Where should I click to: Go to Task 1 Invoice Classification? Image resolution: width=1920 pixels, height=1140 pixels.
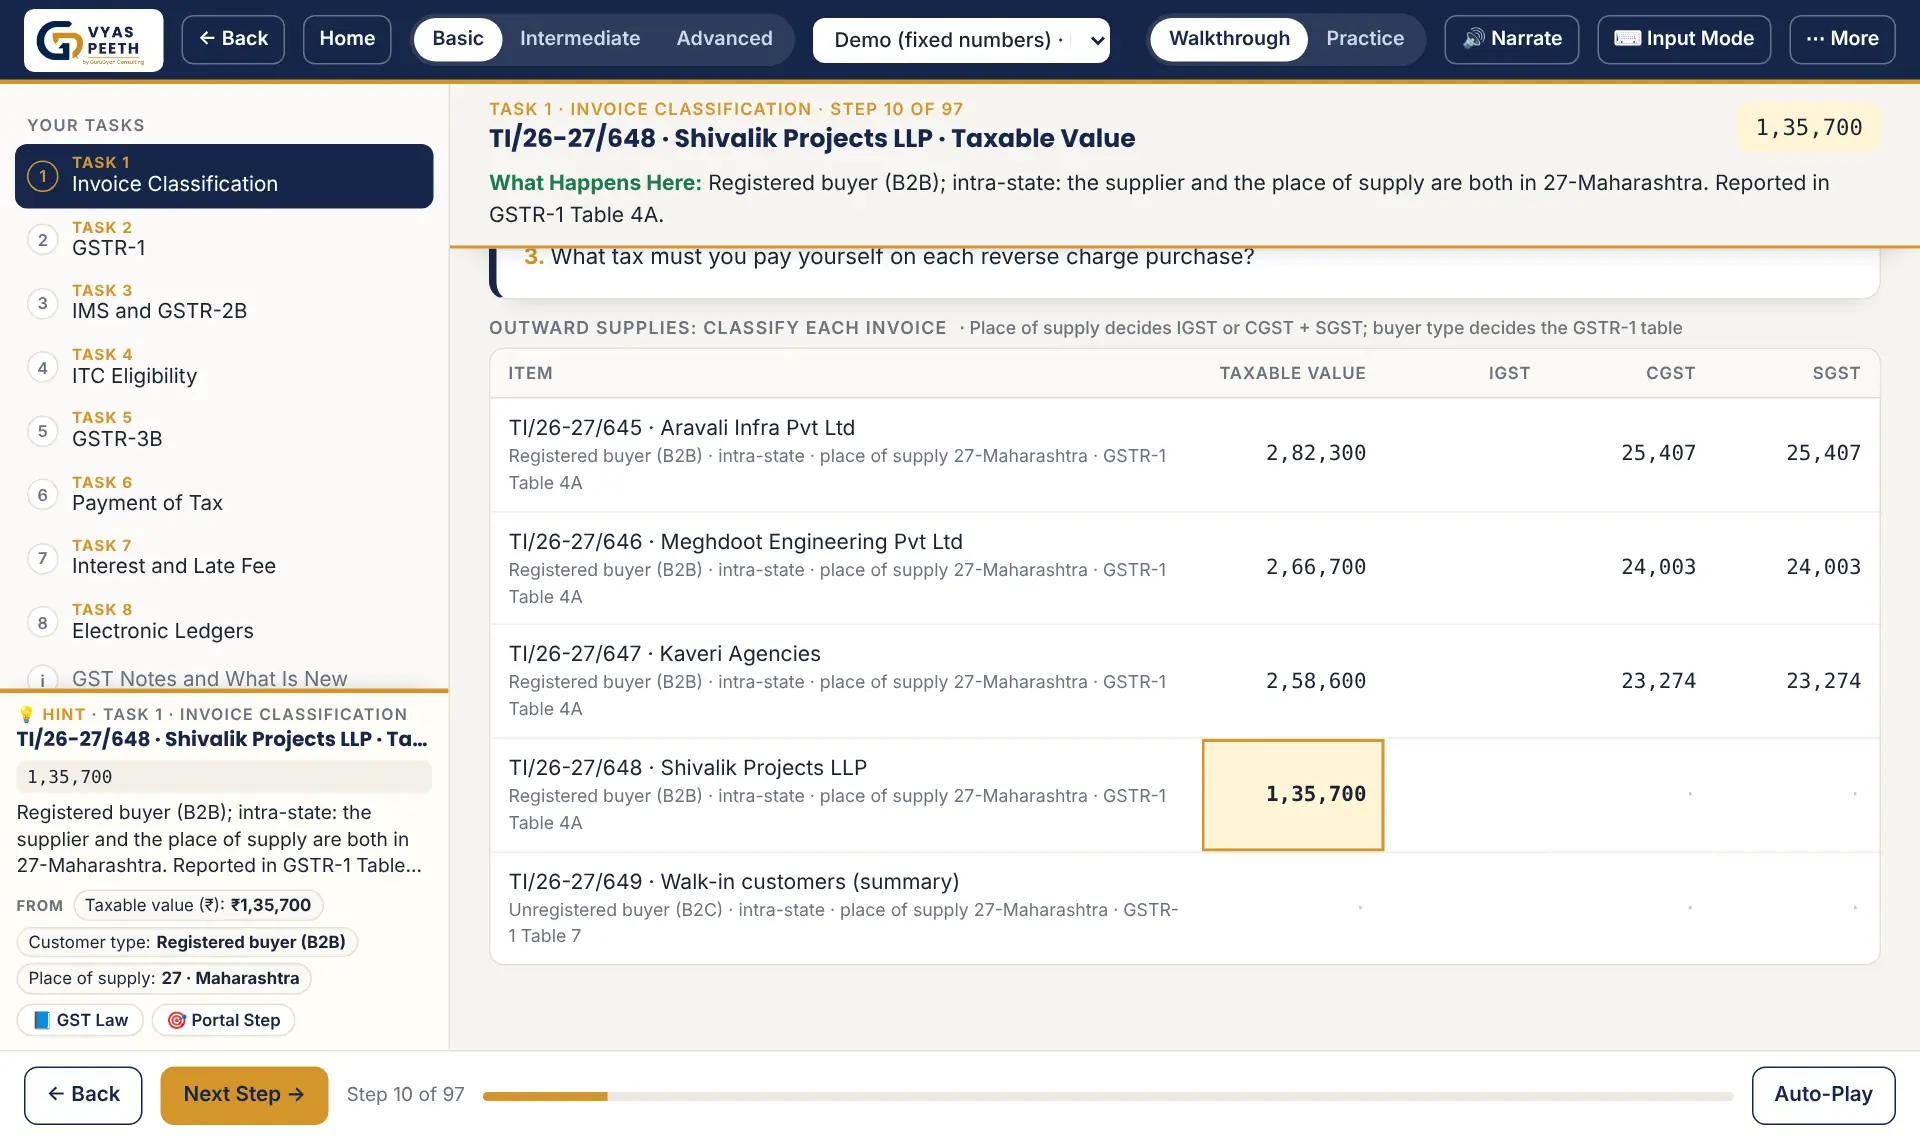coord(224,176)
